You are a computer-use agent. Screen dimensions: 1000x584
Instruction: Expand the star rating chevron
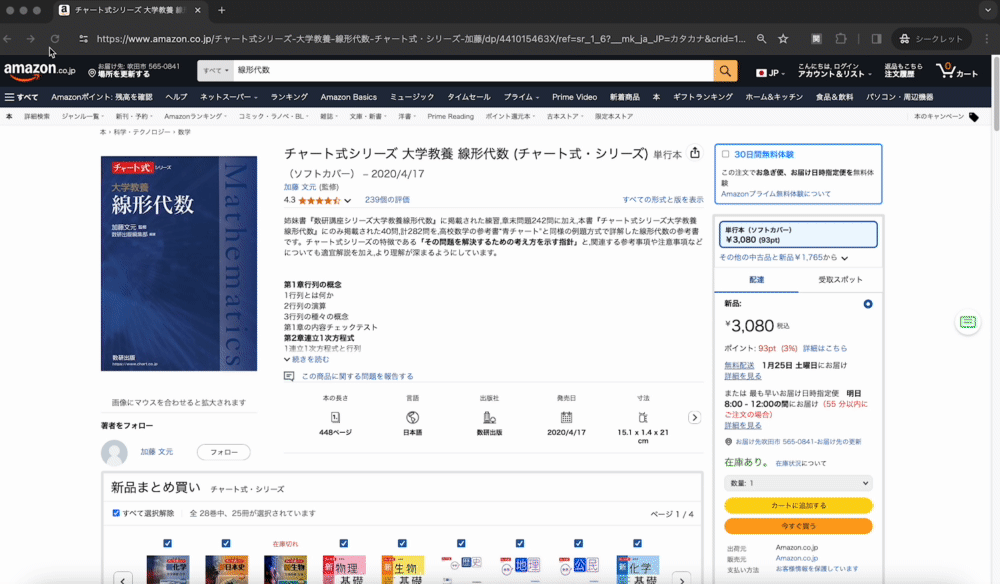348,200
